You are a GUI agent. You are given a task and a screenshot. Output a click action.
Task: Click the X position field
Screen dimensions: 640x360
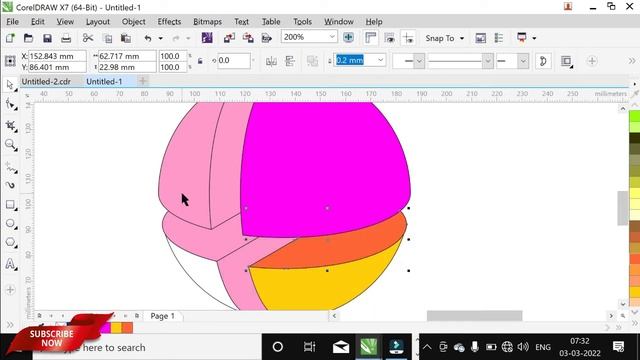(x=57, y=56)
